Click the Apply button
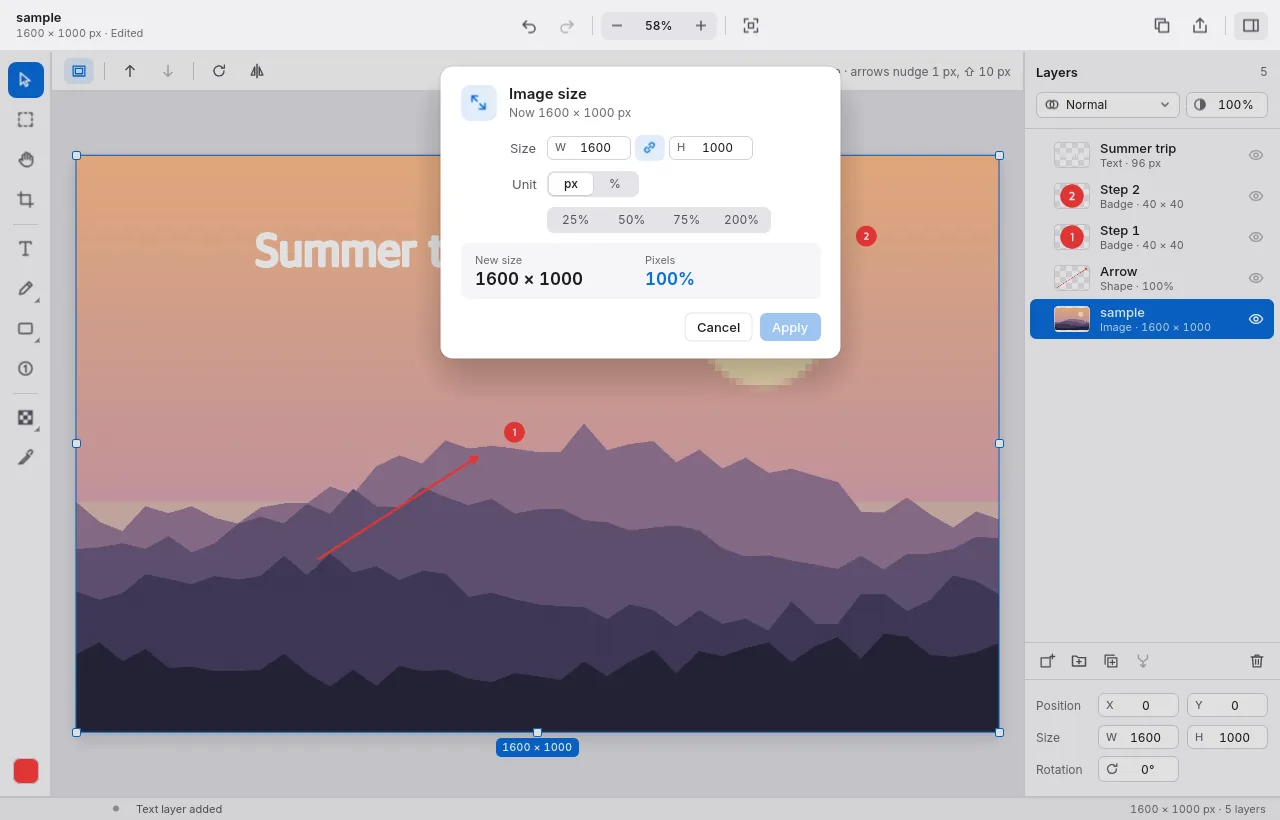The width and height of the screenshot is (1280, 820). pos(790,327)
